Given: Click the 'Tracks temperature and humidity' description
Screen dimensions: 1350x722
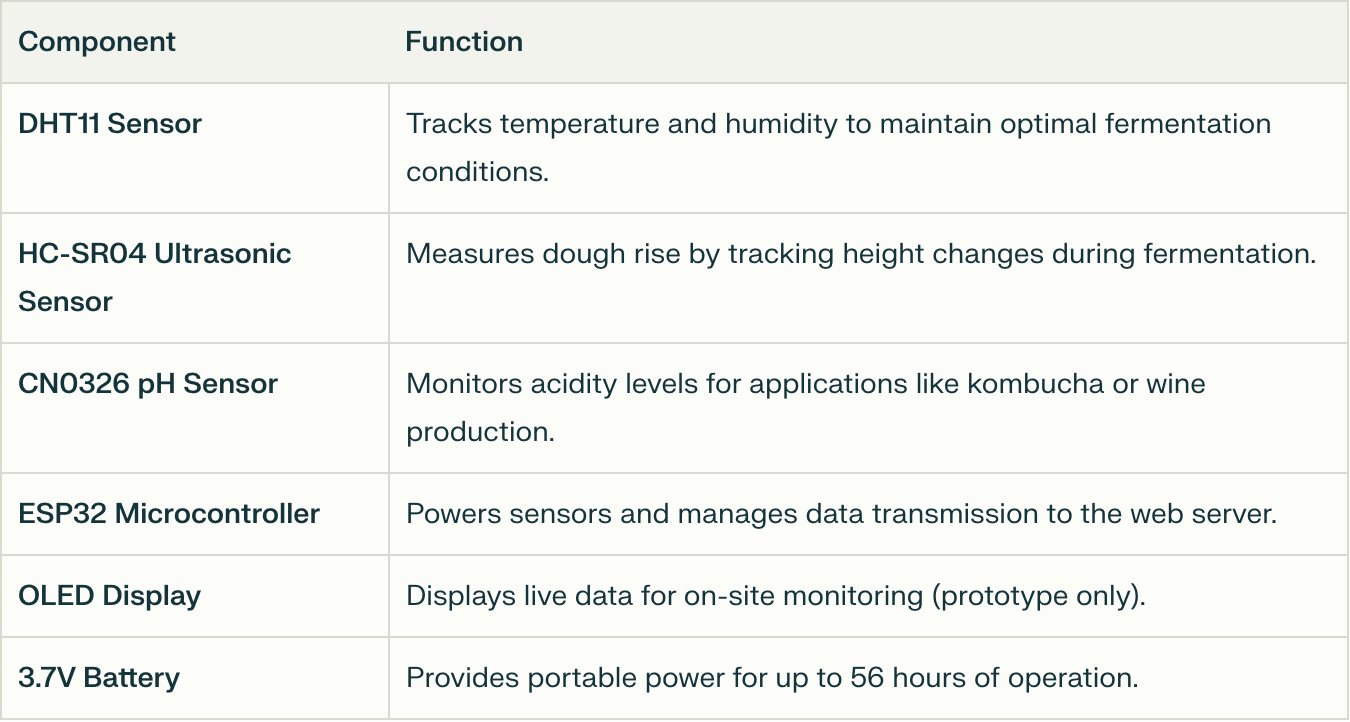Looking at the screenshot, I should point(838,147).
